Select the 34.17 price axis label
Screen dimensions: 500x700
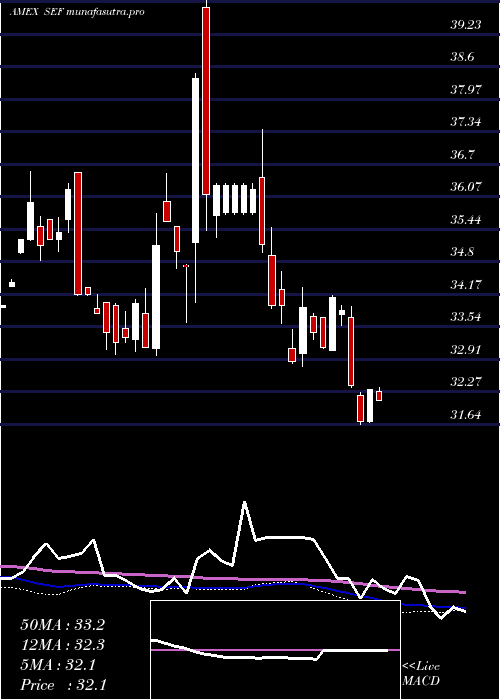point(466,284)
